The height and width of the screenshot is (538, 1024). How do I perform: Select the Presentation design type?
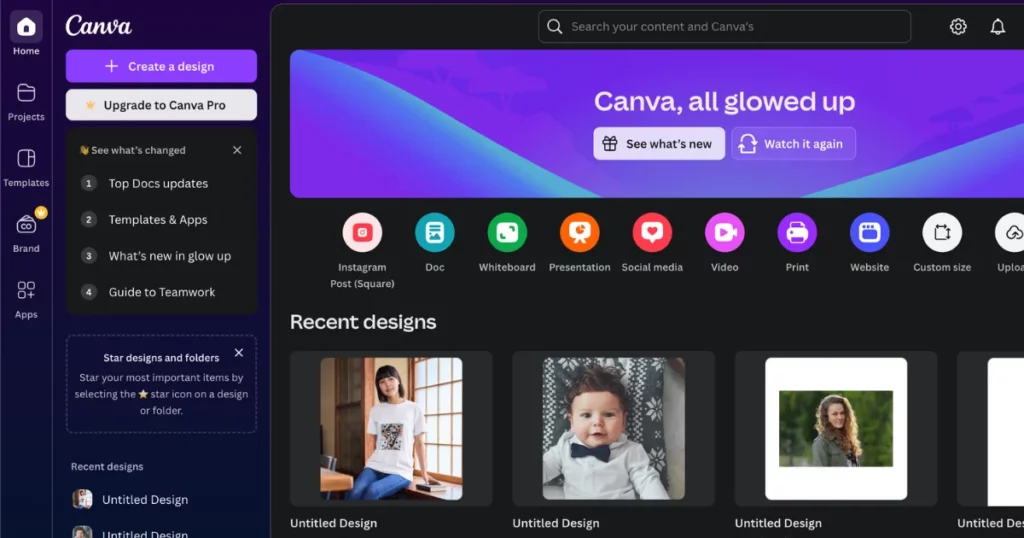tap(579, 243)
